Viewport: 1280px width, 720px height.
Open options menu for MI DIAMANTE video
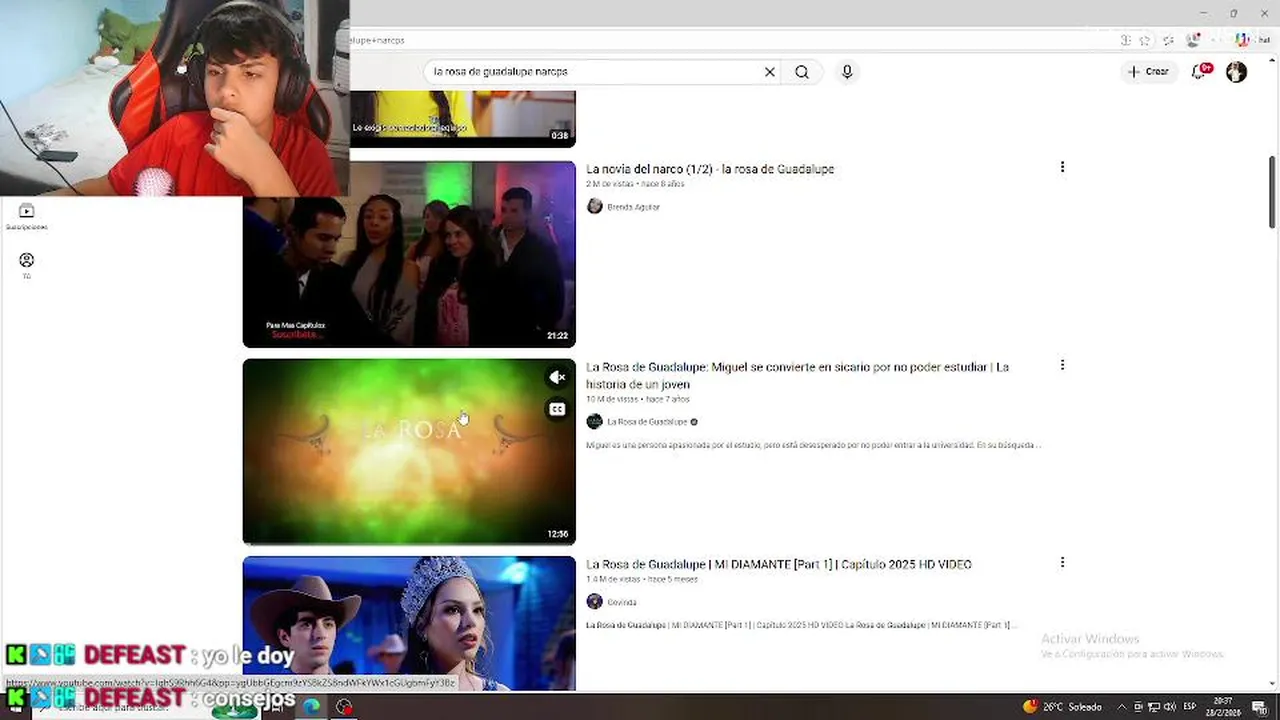(x=1062, y=563)
